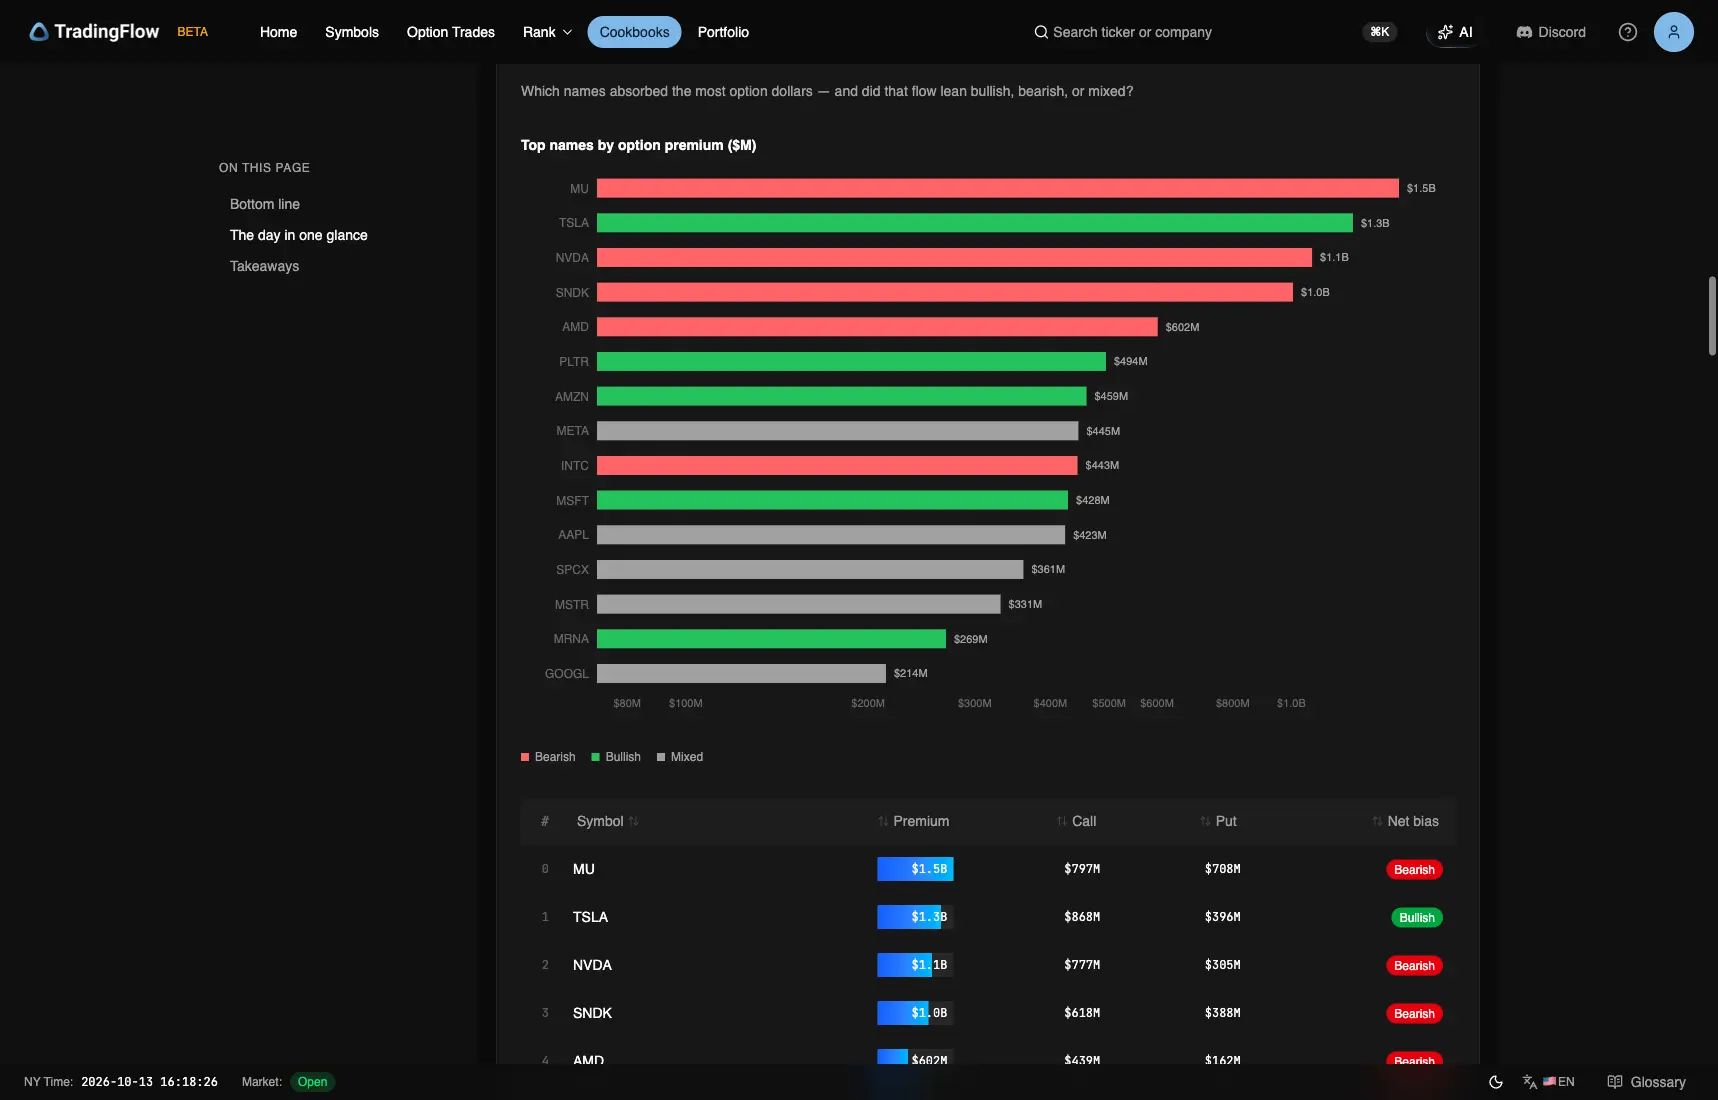Click the page vertical scrollbar

[1712, 315]
